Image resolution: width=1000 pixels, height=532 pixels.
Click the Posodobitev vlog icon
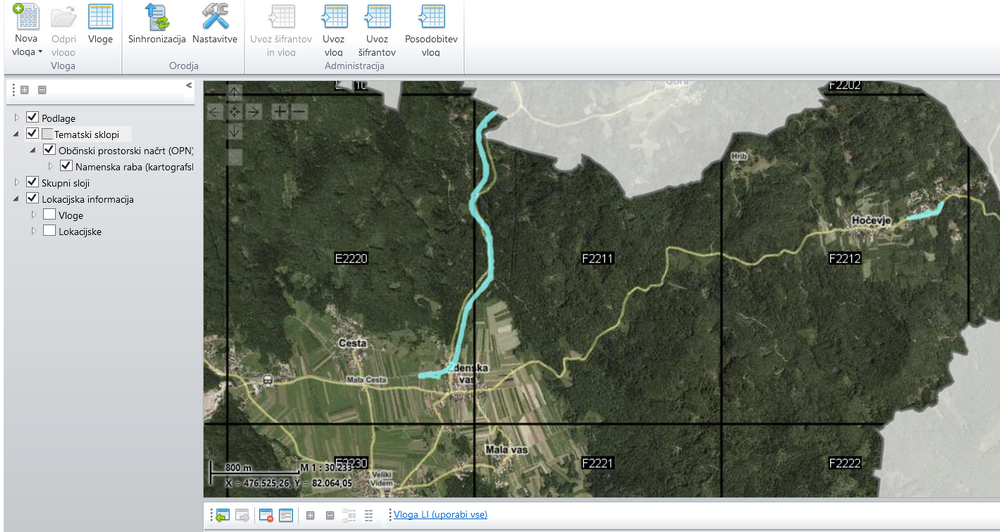[431, 17]
